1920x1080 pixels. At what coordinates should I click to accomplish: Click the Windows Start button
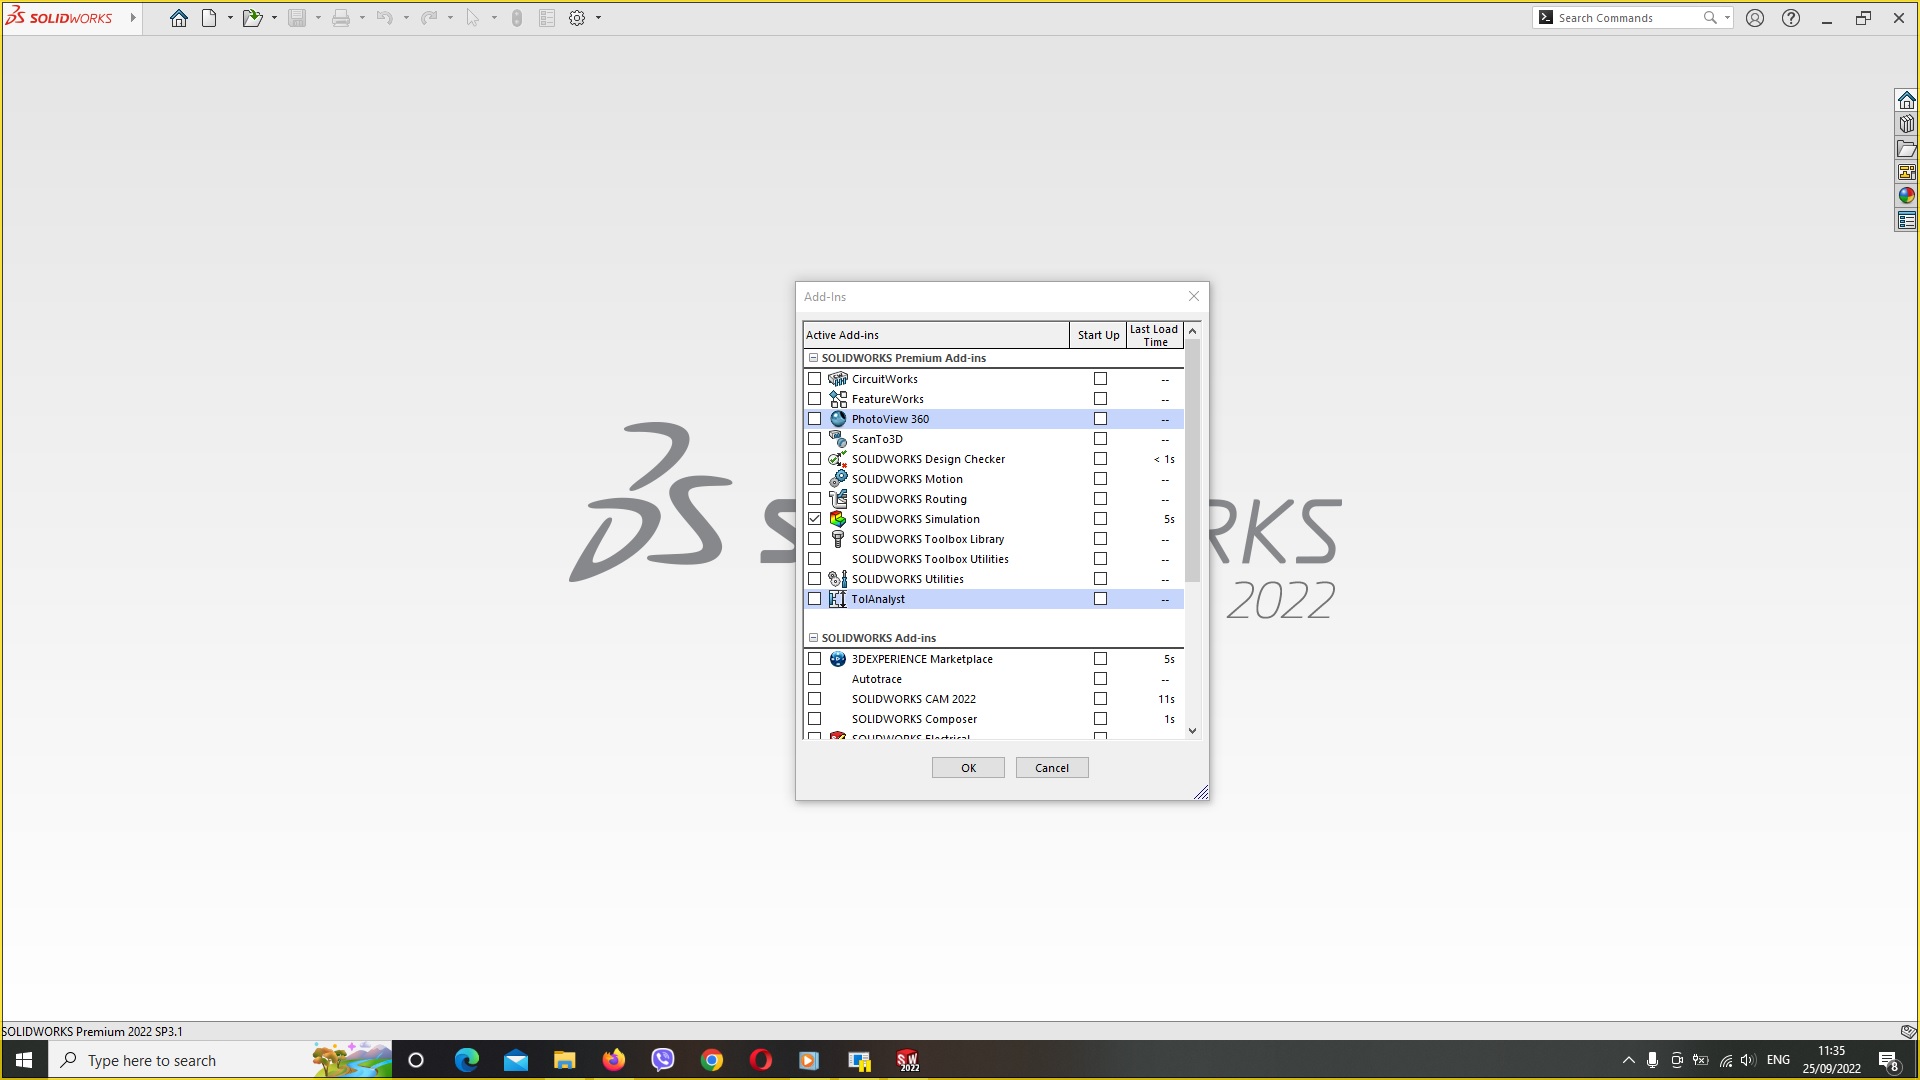[24, 1060]
